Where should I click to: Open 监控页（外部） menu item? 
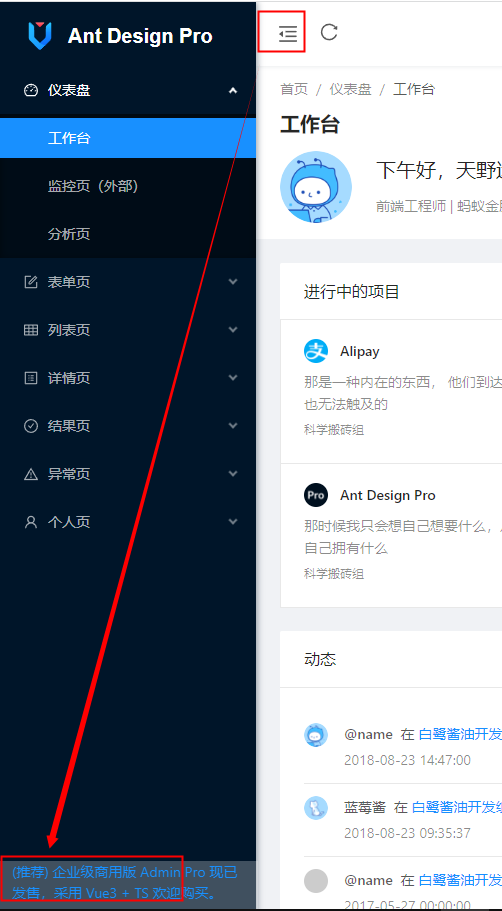(x=128, y=186)
